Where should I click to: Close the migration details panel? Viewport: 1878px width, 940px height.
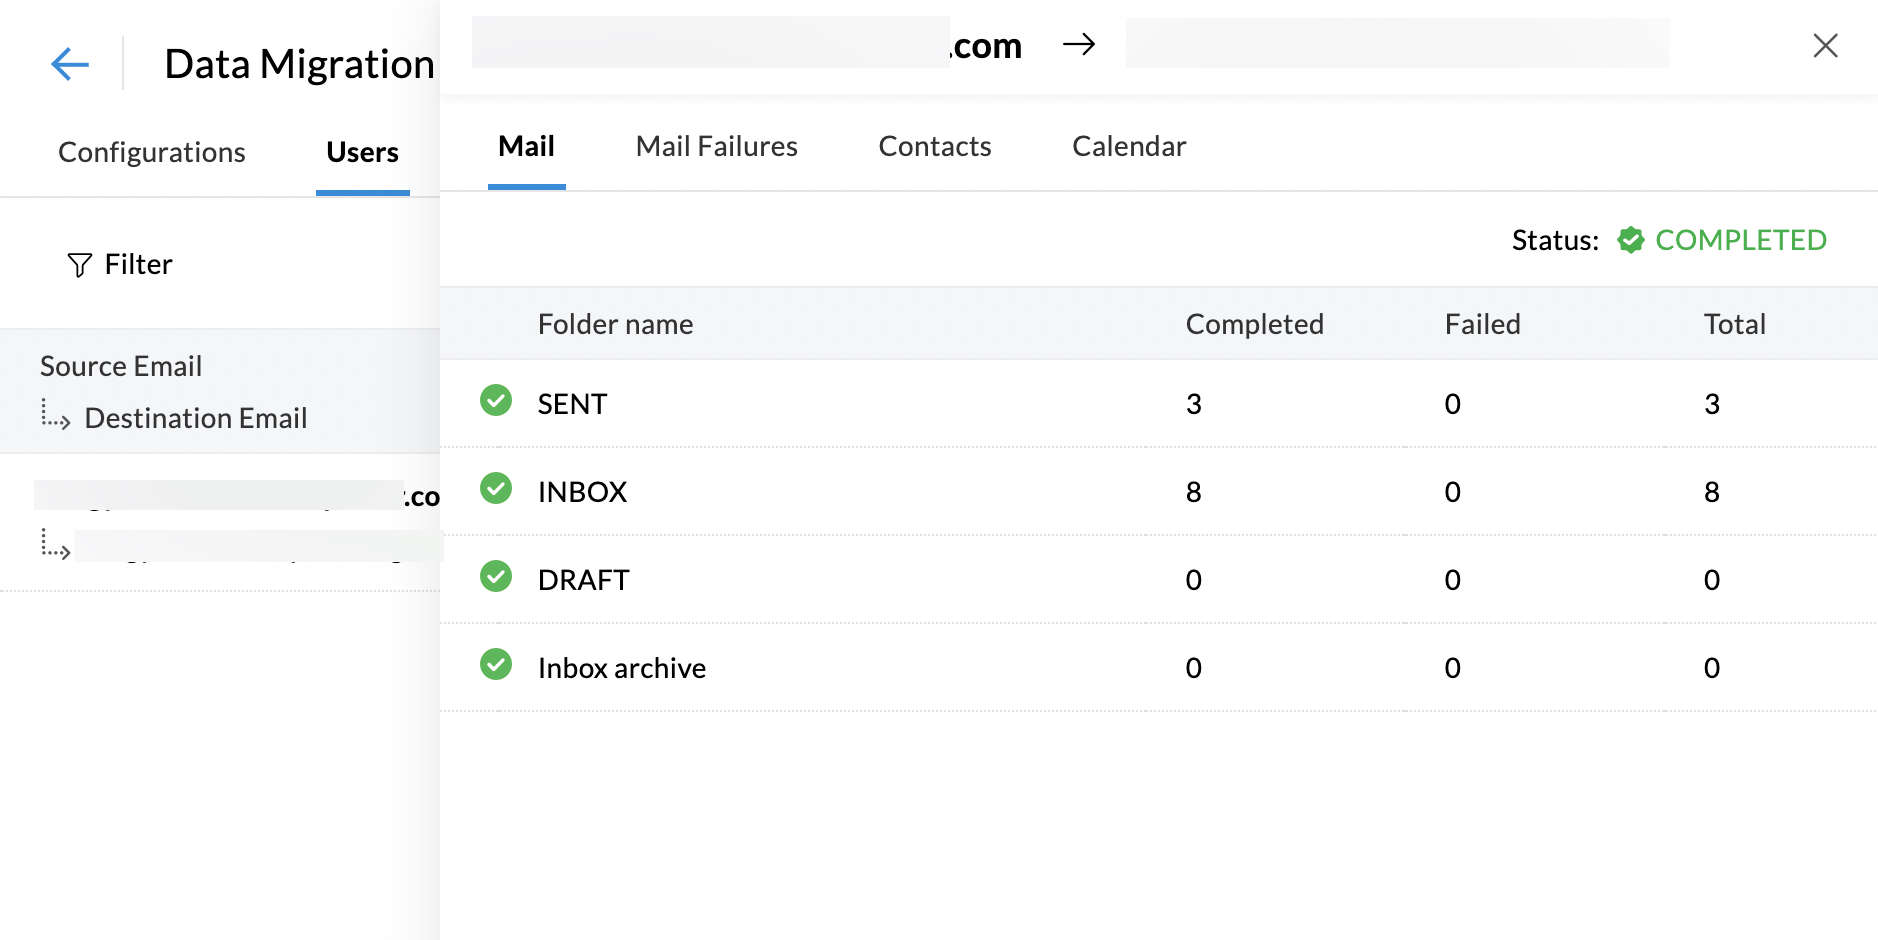[1826, 45]
